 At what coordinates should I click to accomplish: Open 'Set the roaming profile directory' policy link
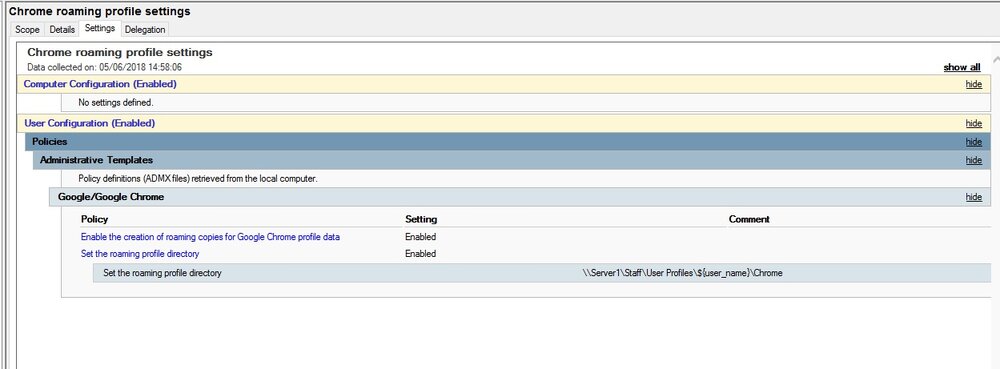140,254
